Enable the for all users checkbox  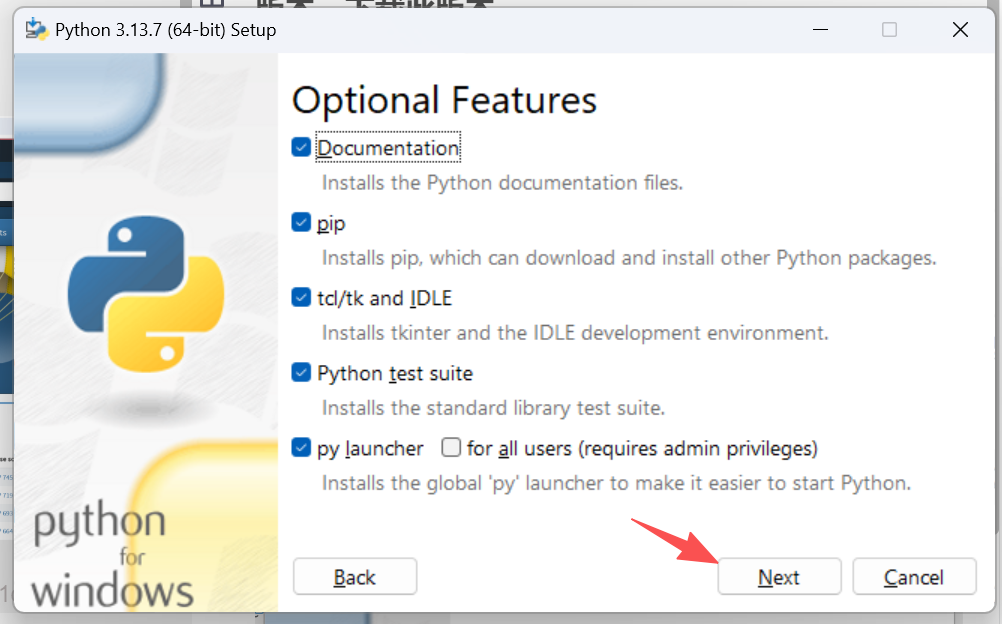pyautogui.click(x=451, y=448)
